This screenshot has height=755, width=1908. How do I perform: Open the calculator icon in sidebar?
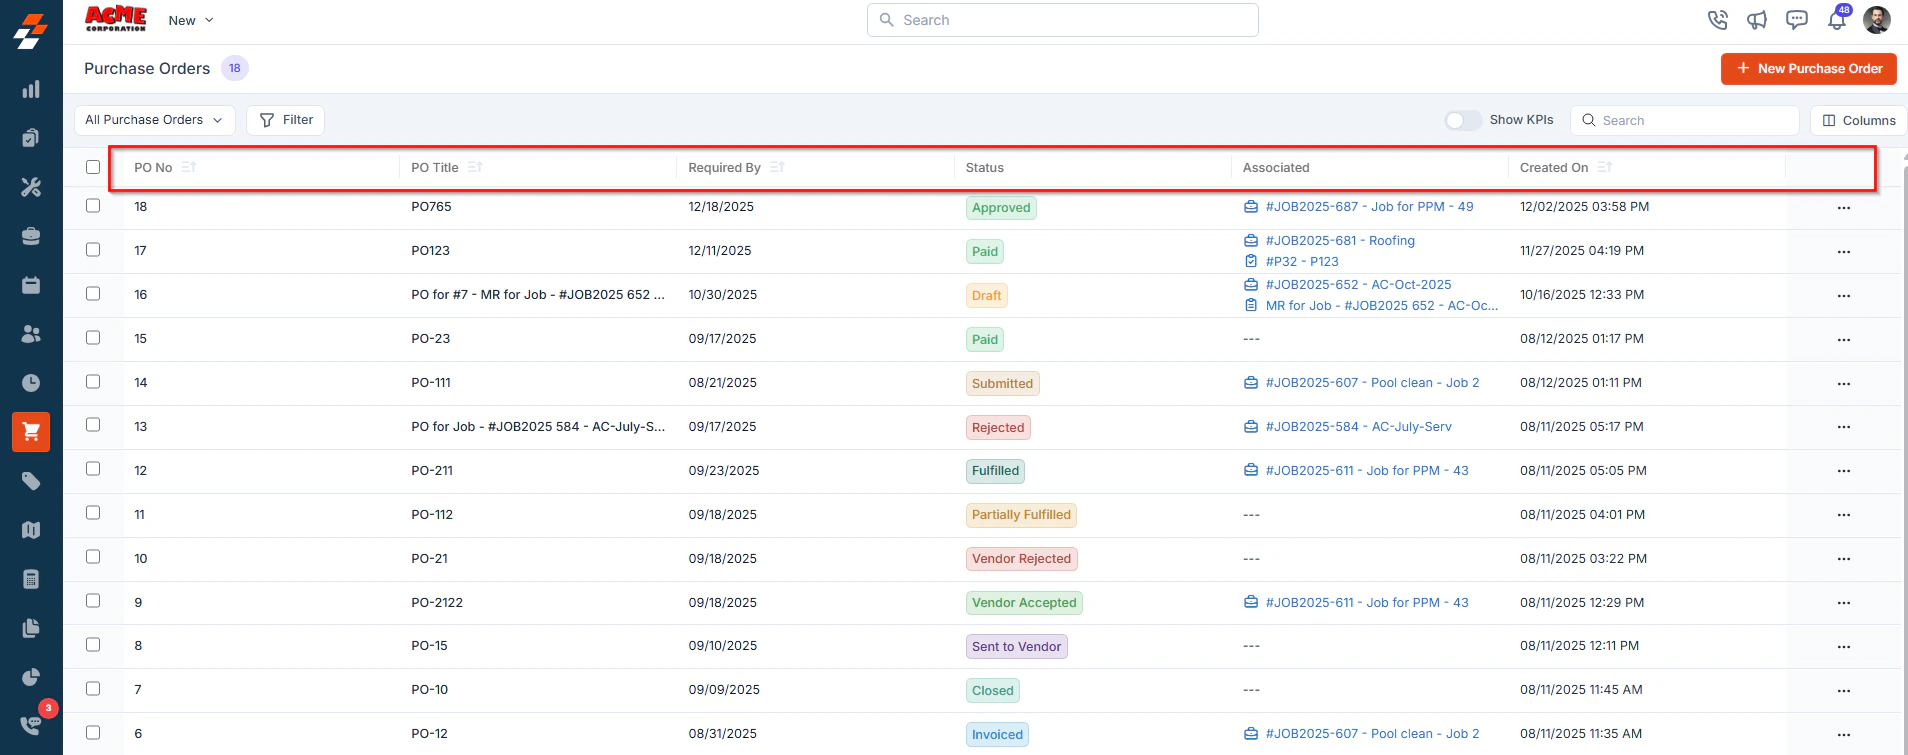pos(31,579)
